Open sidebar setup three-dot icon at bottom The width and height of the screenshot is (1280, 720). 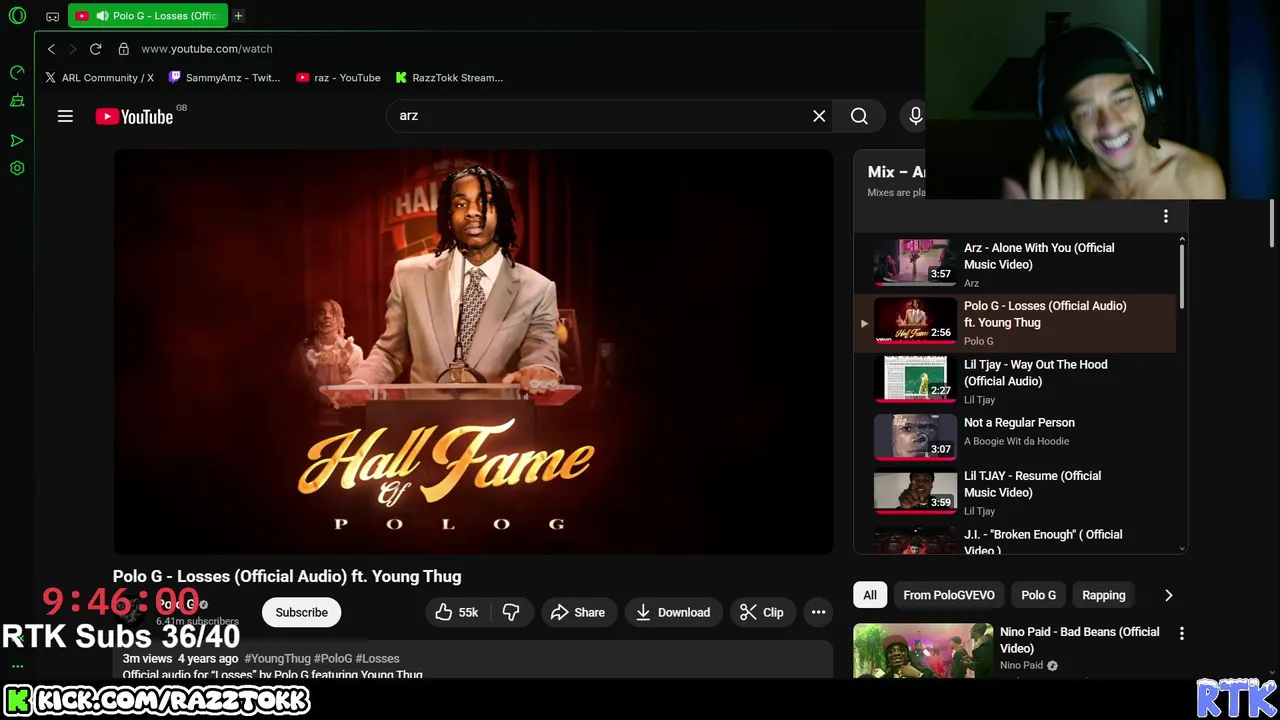(x=17, y=665)
